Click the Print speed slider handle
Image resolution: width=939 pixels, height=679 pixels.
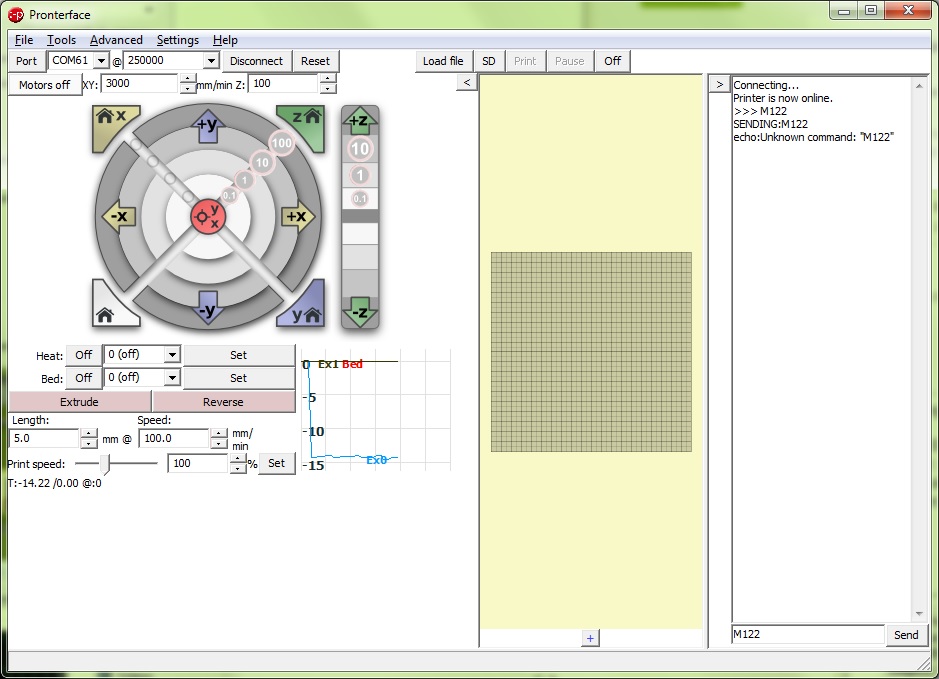pos(105,464)
